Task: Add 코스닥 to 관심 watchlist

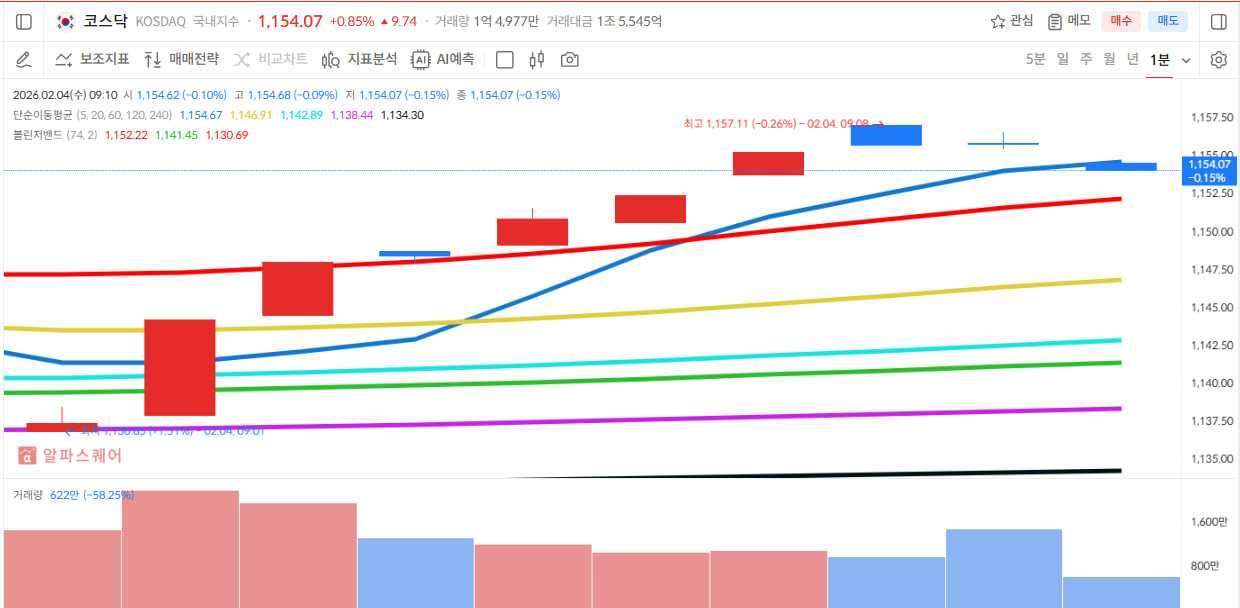Action: 1011,21
